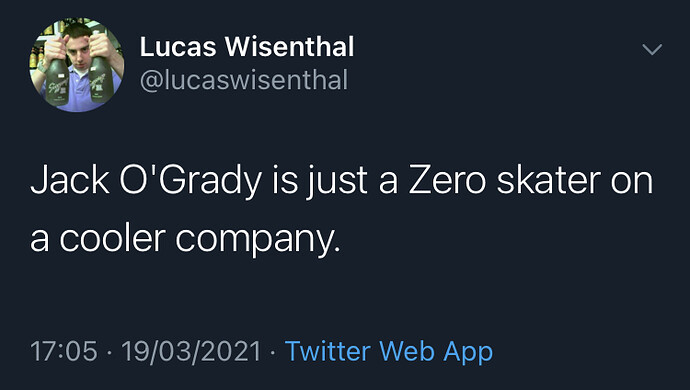This screenshot has height=390, width=690.
Task: Visit the @lucaswisenthal handle
Action: (x=244, y=80)
